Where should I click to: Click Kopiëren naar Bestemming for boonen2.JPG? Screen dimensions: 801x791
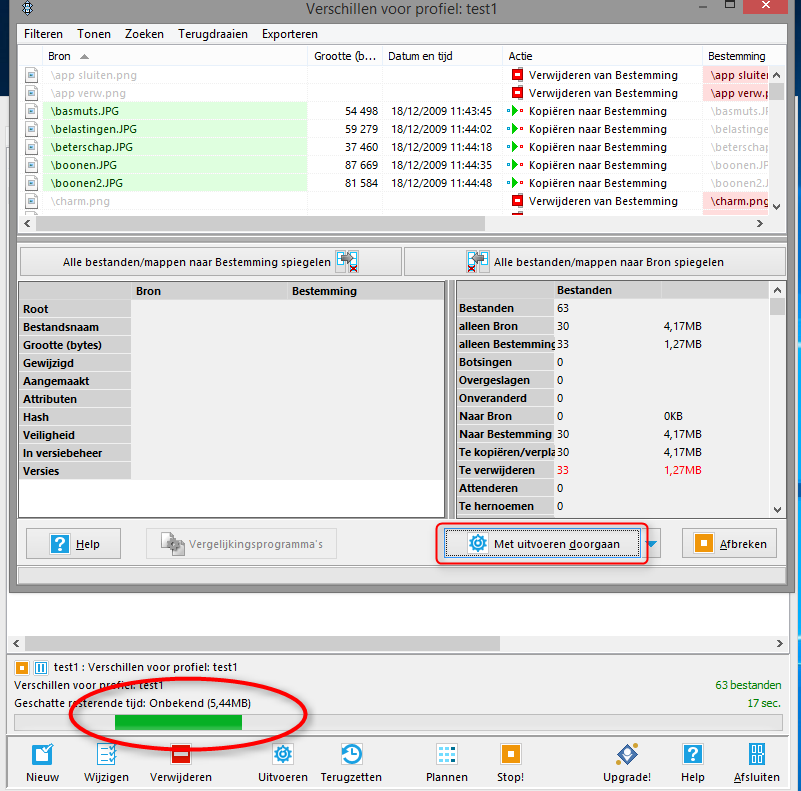coord(598,183)
